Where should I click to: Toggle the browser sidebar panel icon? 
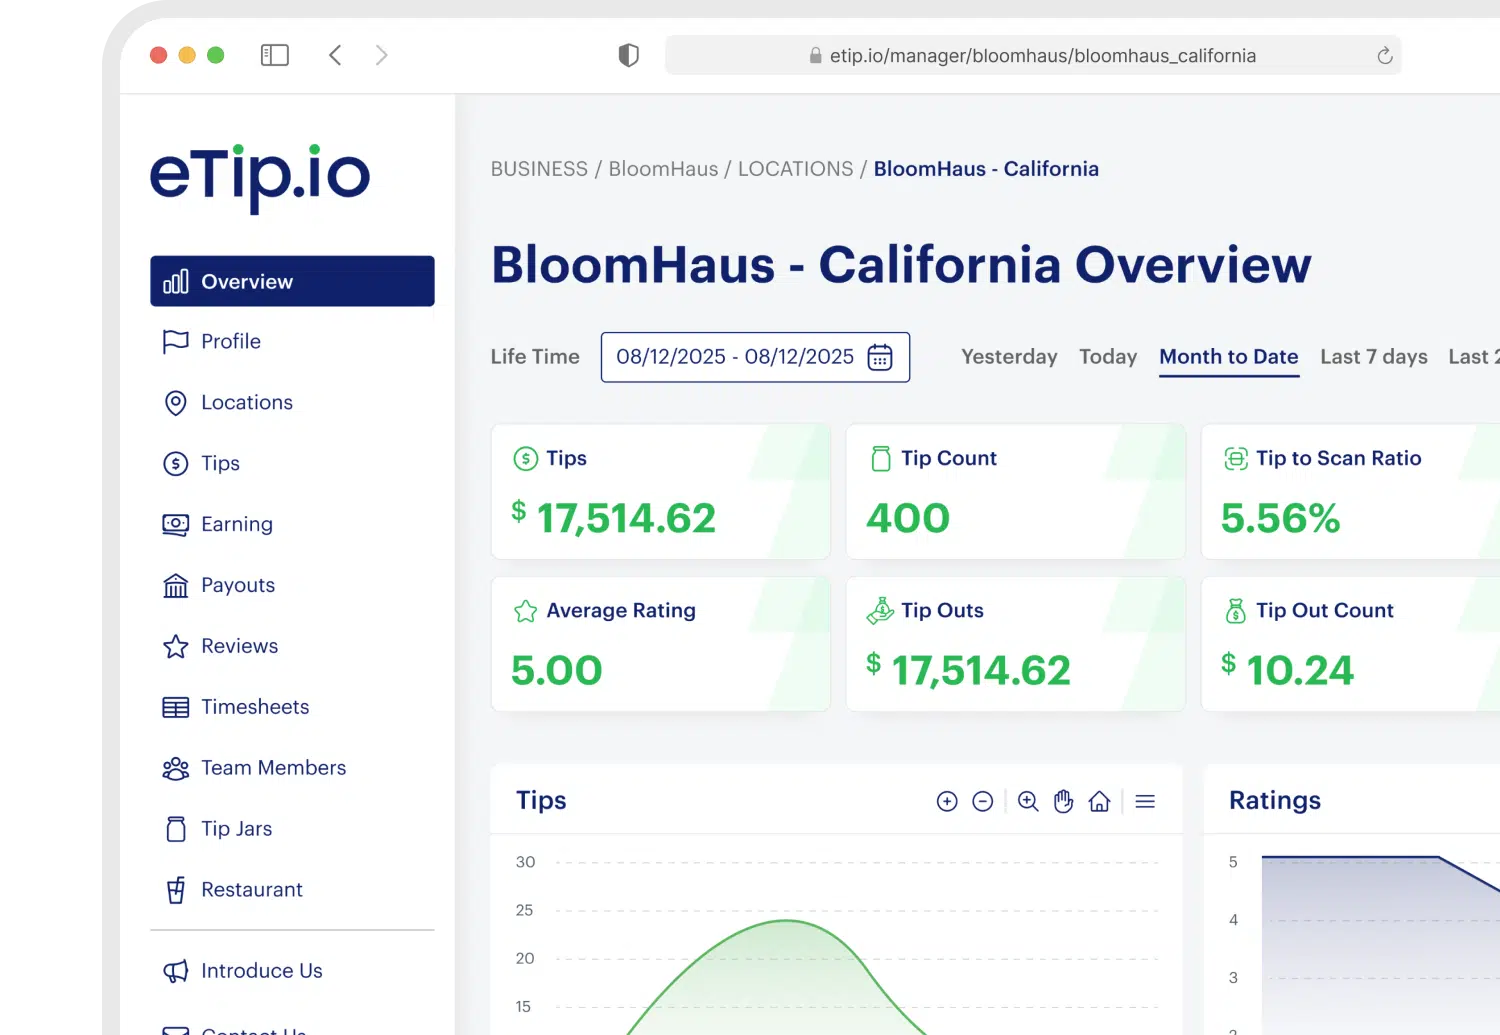pos(274,55)
